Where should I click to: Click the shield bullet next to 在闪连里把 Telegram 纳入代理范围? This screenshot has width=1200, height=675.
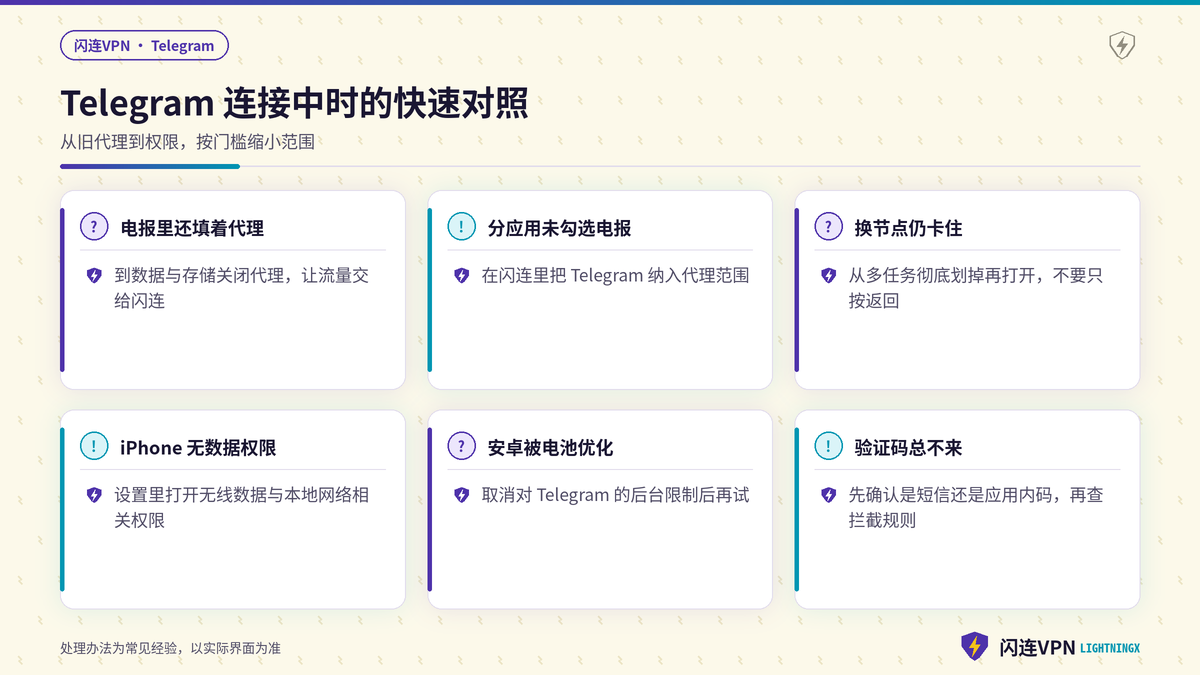tap(461, 276)
